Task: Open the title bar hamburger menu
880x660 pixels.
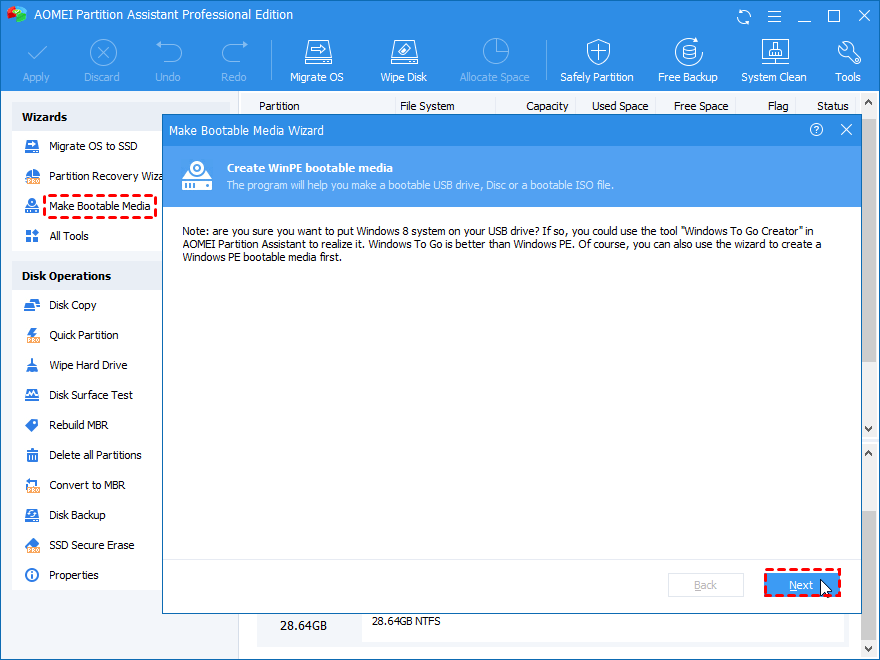Action: tap(772, 16)
